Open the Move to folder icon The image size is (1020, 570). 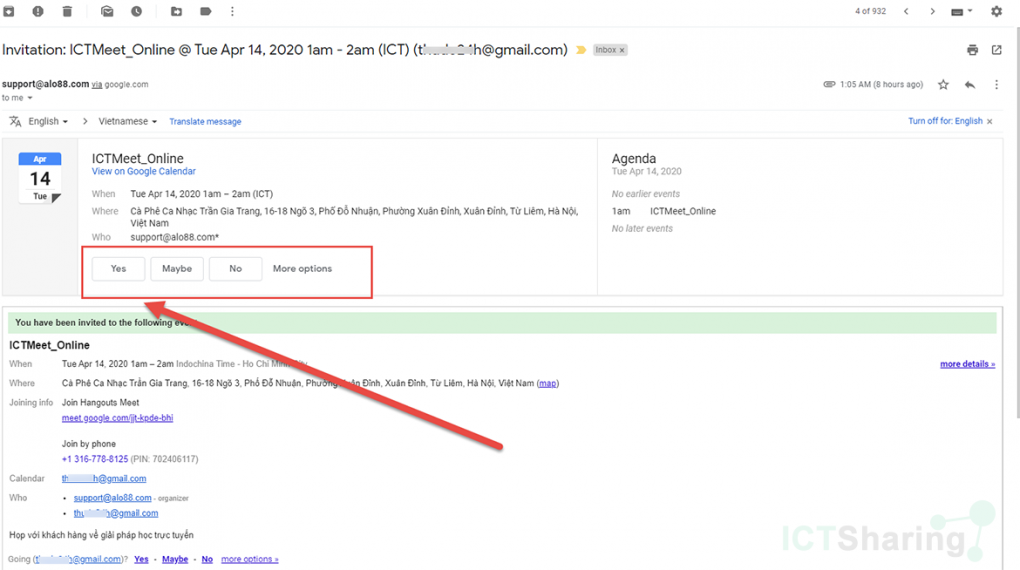point(176,11)
